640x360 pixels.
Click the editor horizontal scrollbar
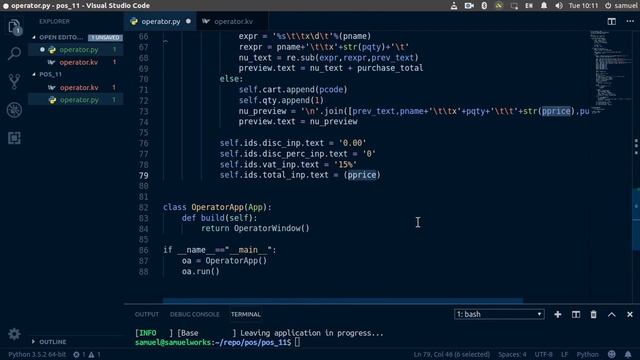point(343,301)
